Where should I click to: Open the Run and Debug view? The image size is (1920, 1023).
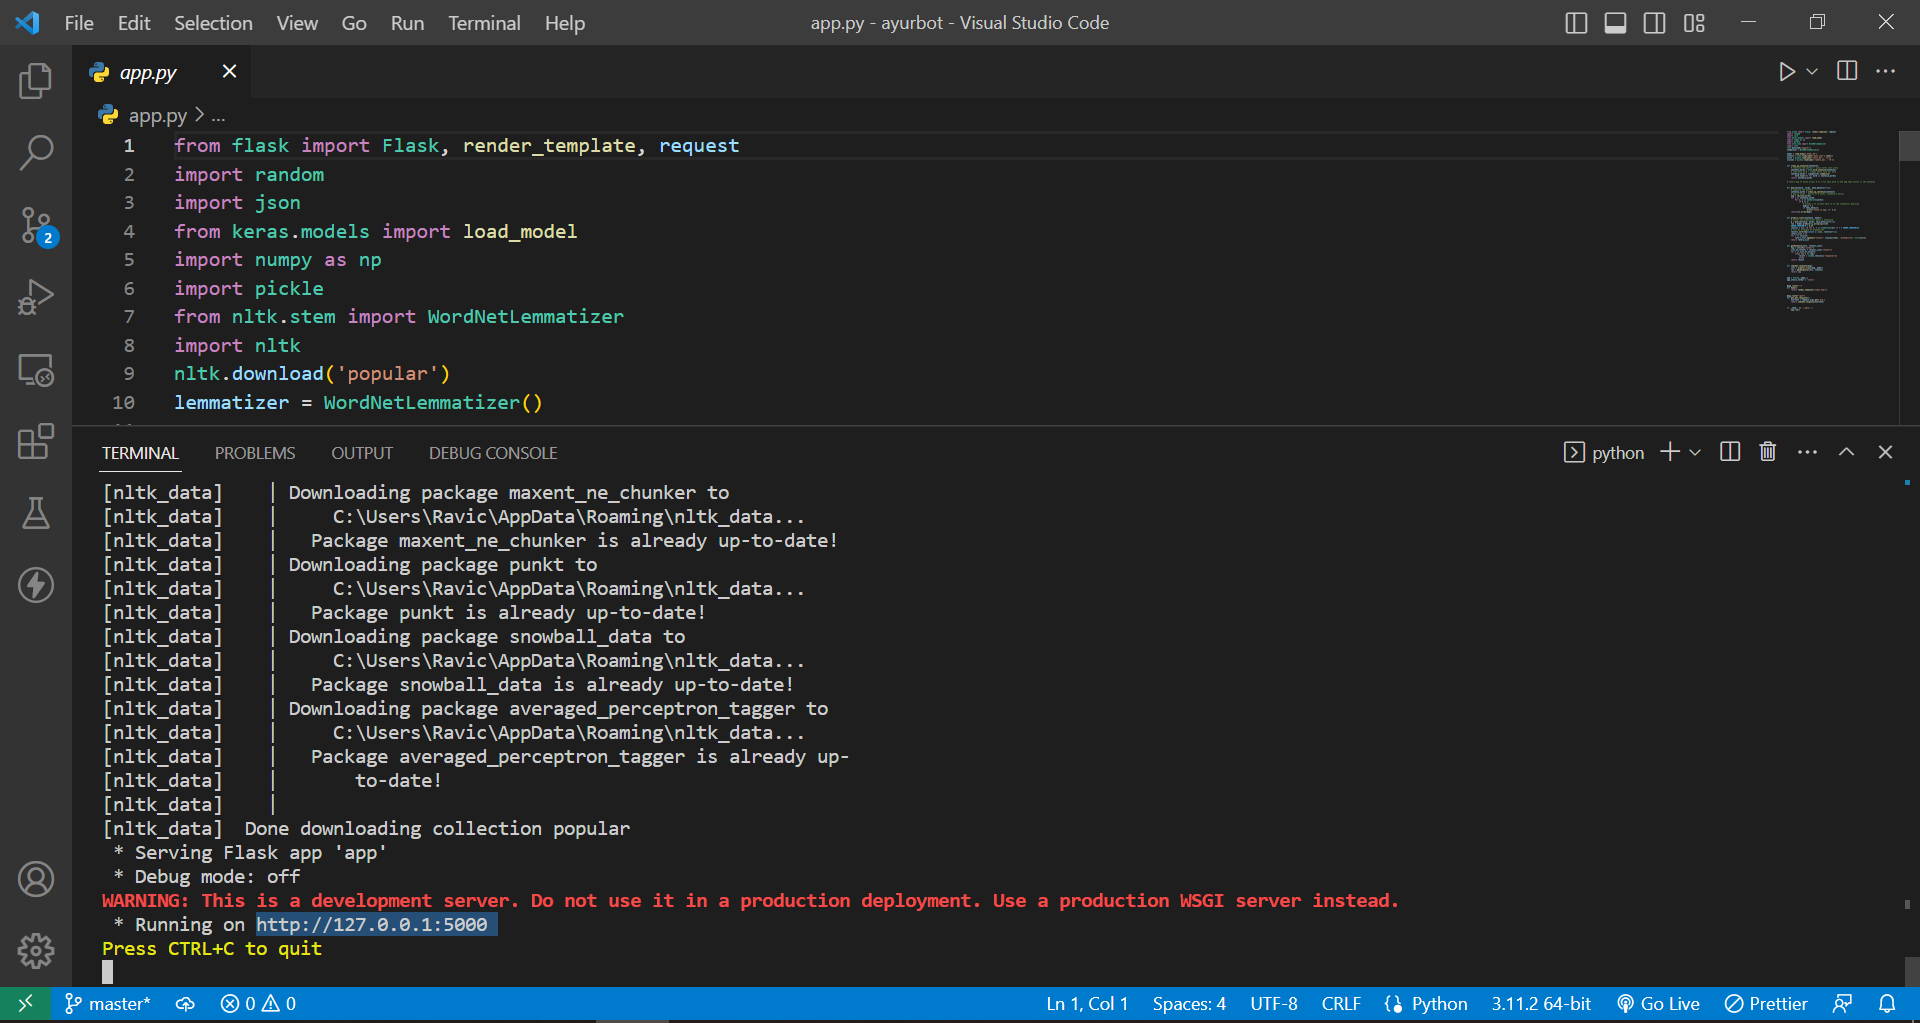coord(36,298)
